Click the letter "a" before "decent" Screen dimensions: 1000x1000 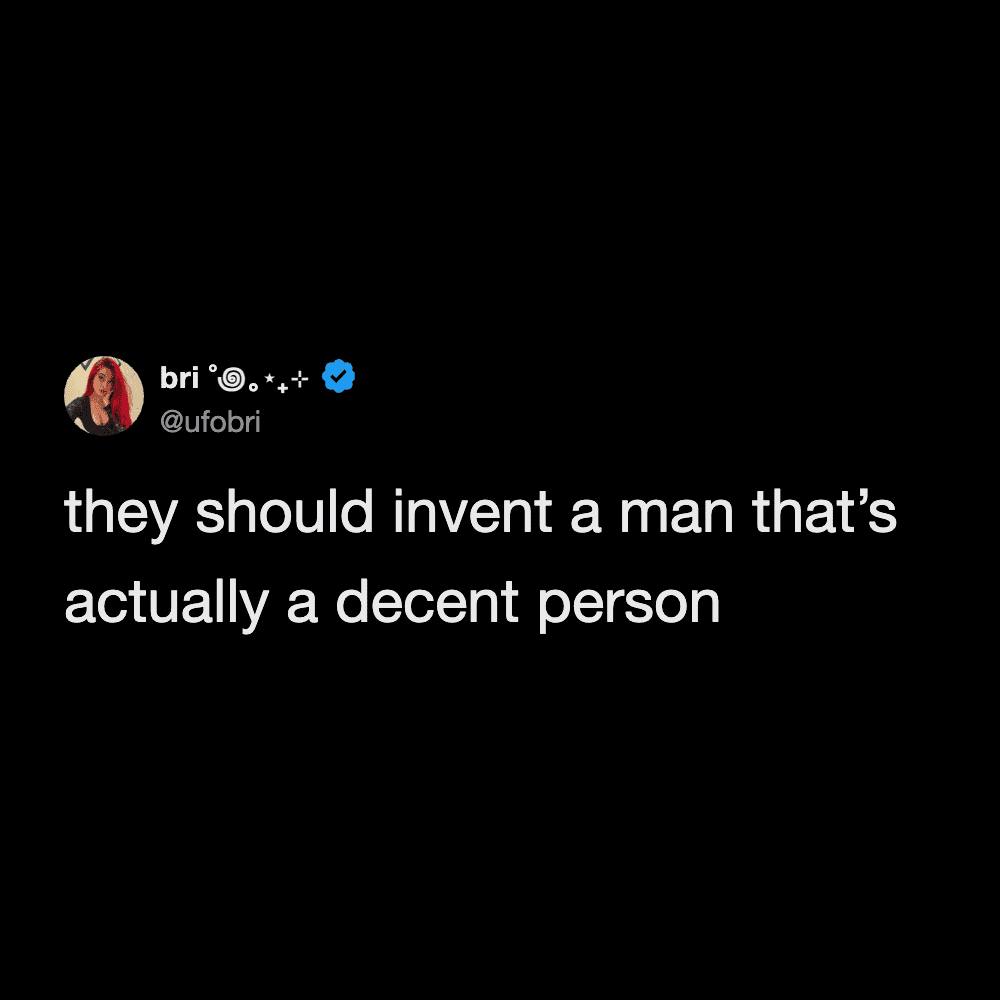(302, 606)
